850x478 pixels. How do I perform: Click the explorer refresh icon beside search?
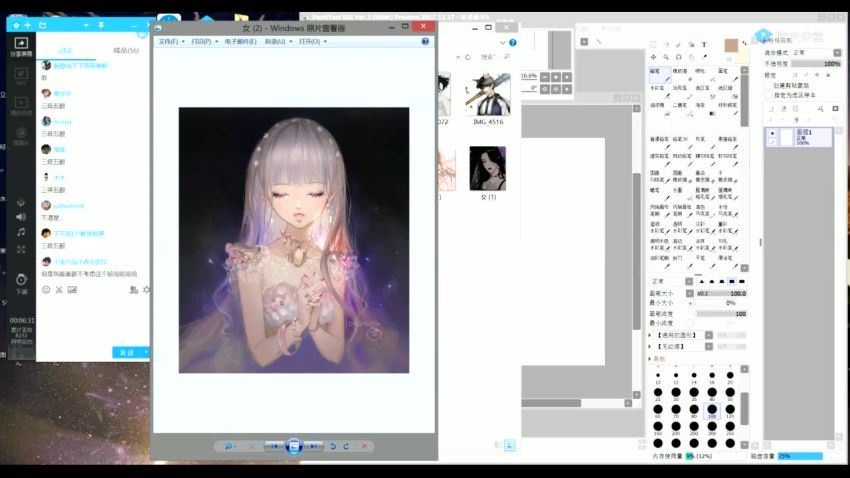click(x=468, y=57)
